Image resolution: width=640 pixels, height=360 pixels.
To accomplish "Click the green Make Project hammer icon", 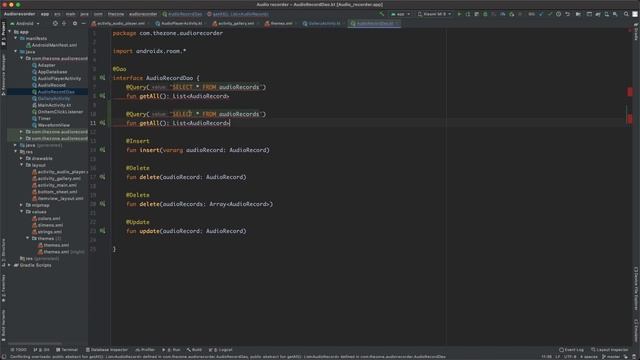I will point(382,14).
